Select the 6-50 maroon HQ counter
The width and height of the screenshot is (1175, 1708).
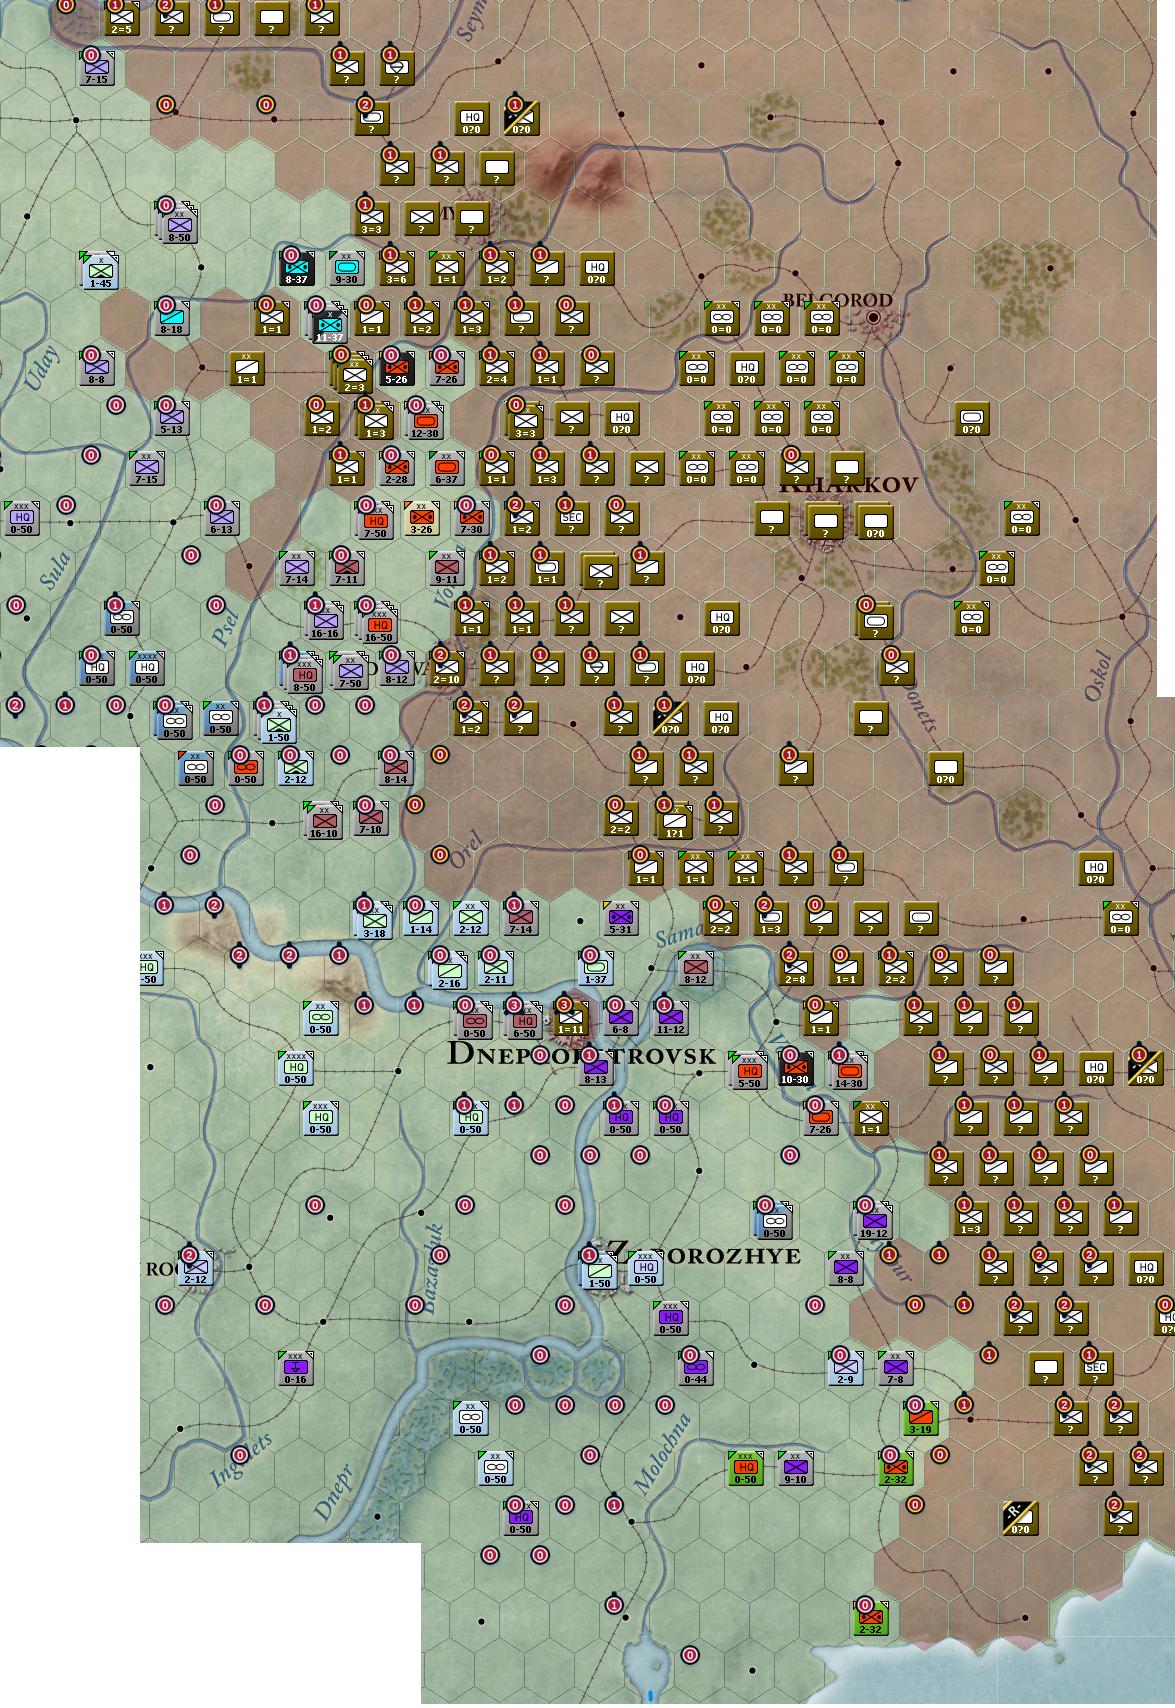(x=524, y=1020)
